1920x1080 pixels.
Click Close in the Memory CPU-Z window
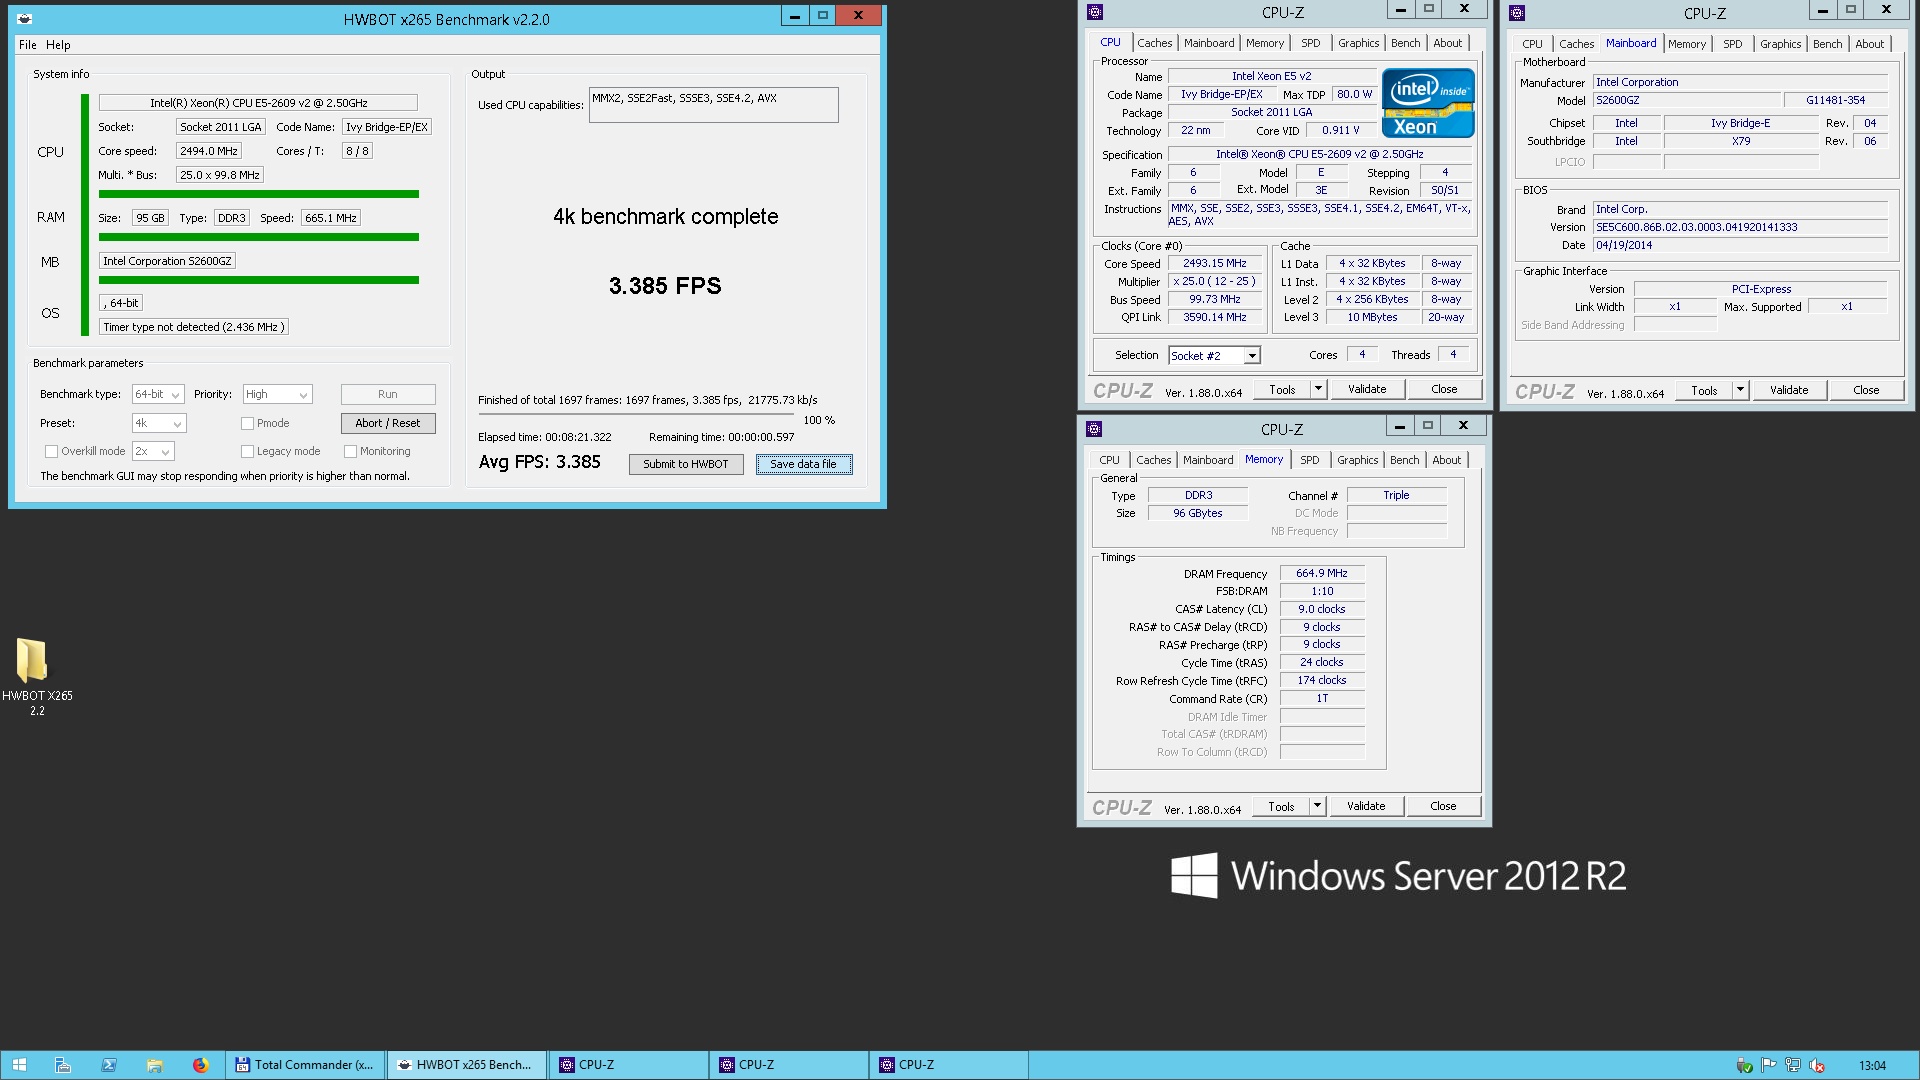pos(1443,806)
